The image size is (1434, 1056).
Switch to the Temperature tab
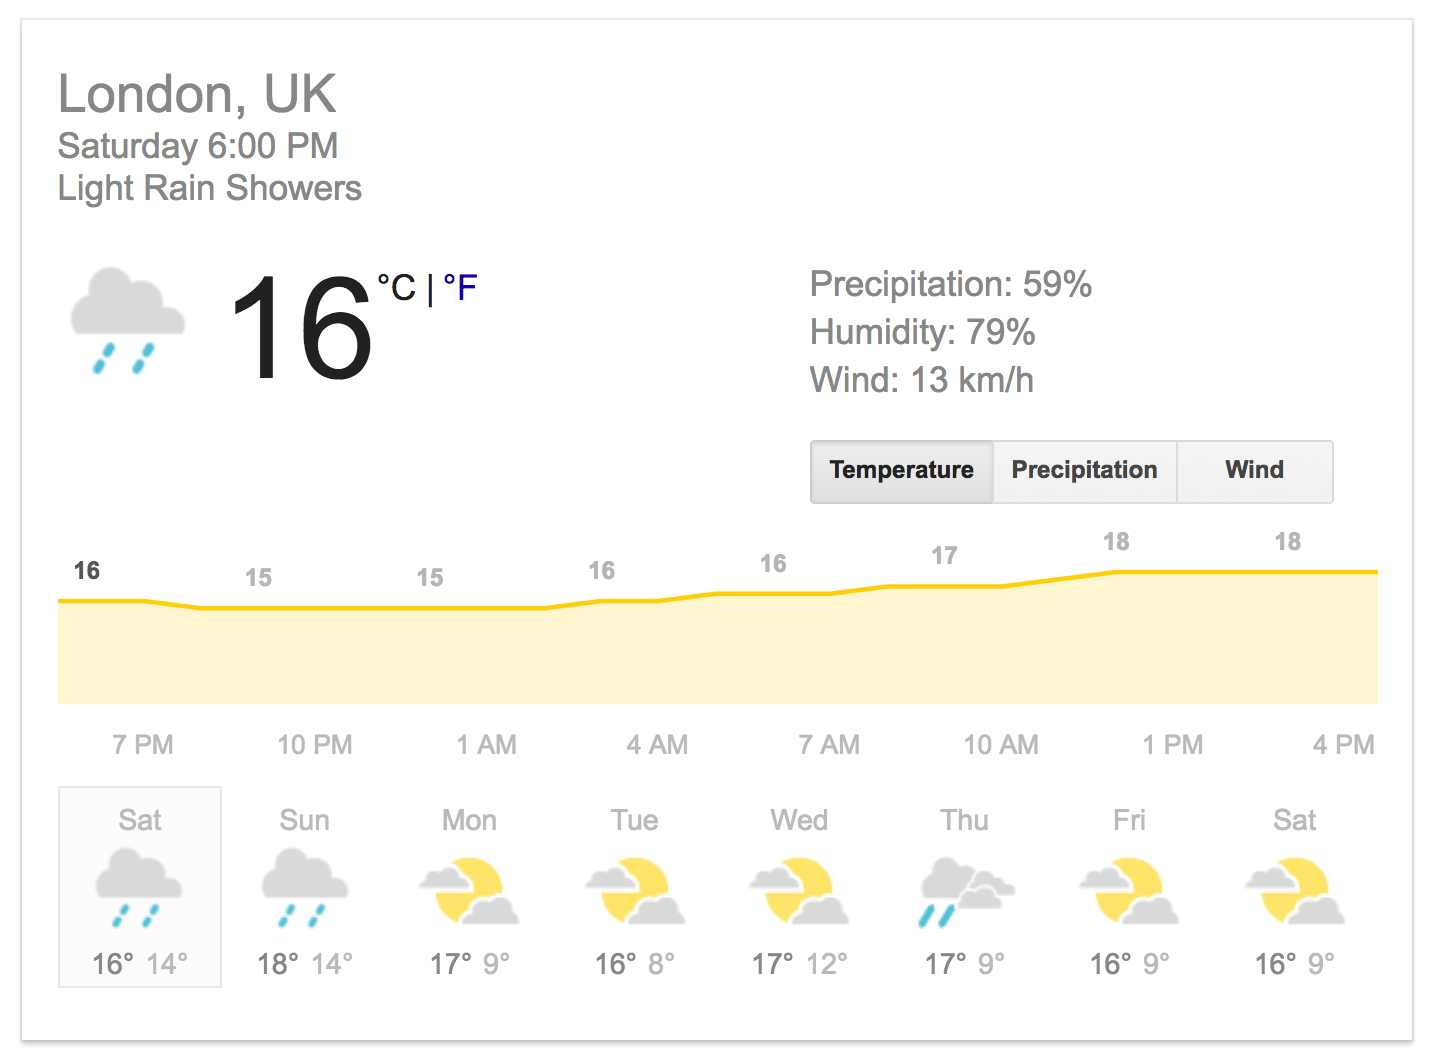tap(902, 471)
